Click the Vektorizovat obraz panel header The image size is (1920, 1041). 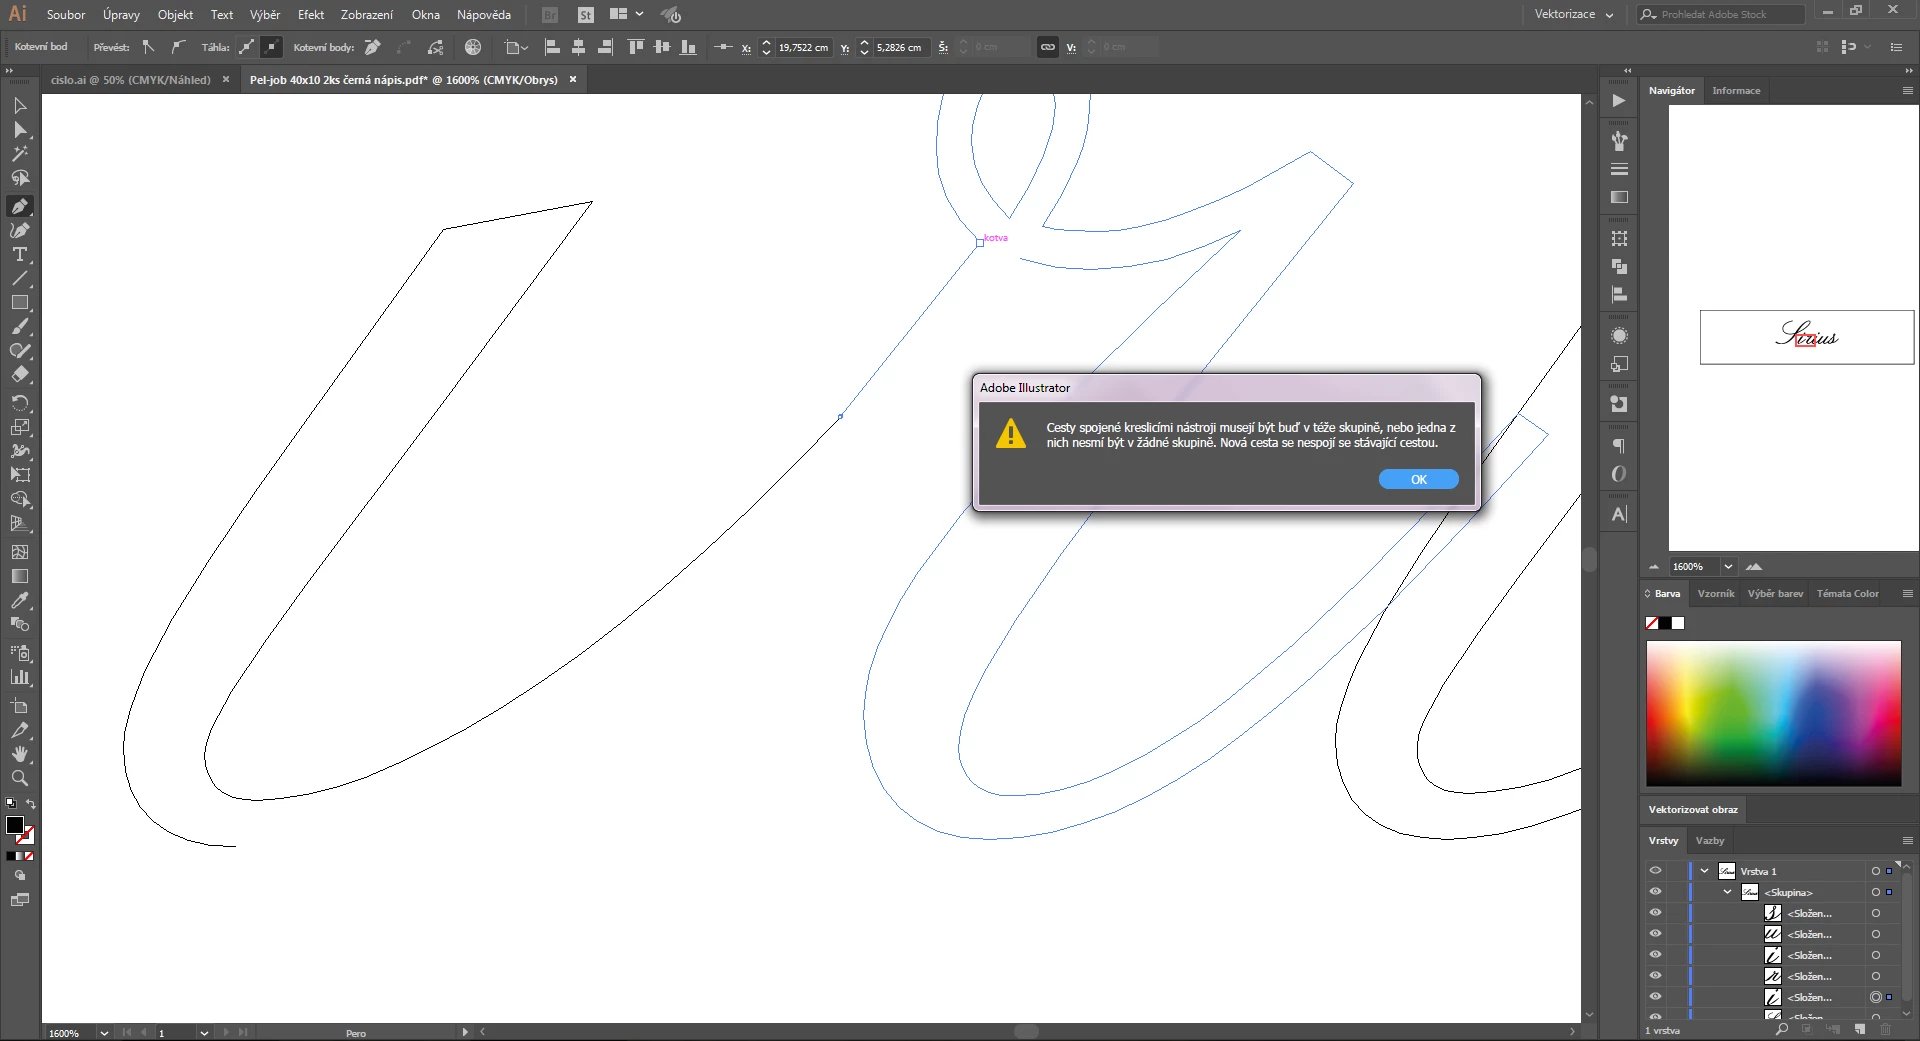point(1693,810)
